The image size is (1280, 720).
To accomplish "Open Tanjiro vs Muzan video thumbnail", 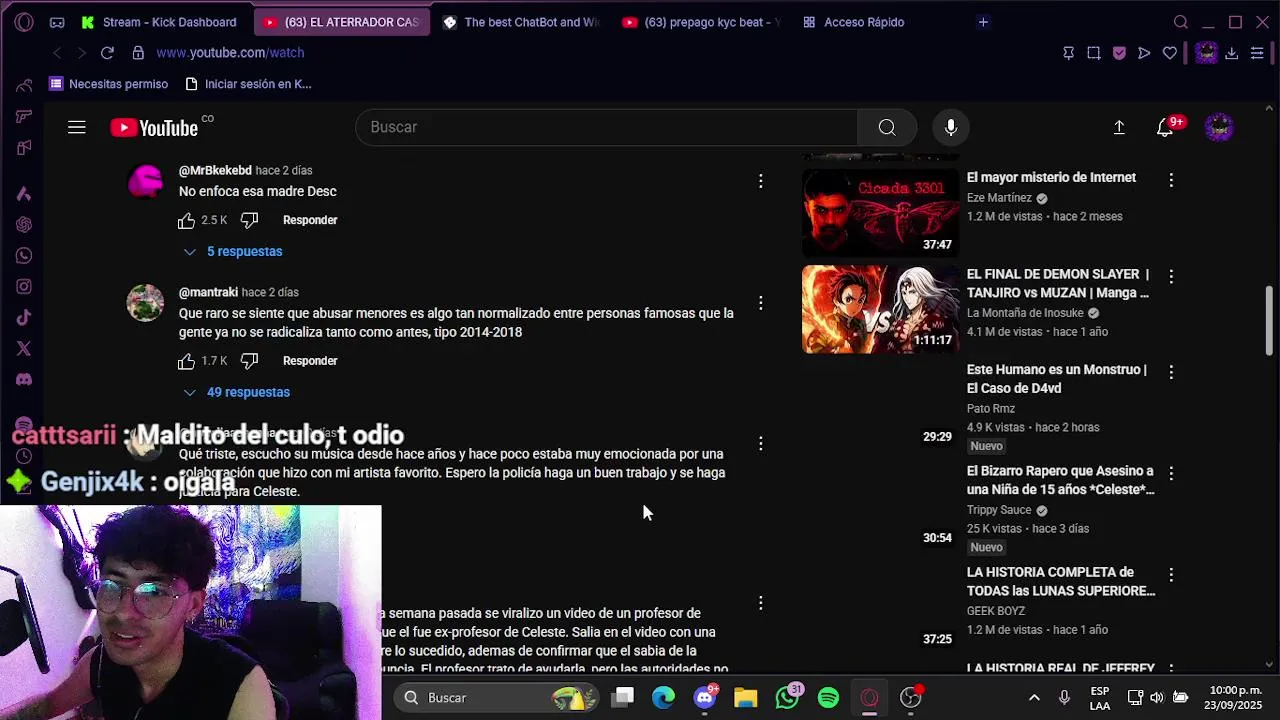I will pos(880,309).
